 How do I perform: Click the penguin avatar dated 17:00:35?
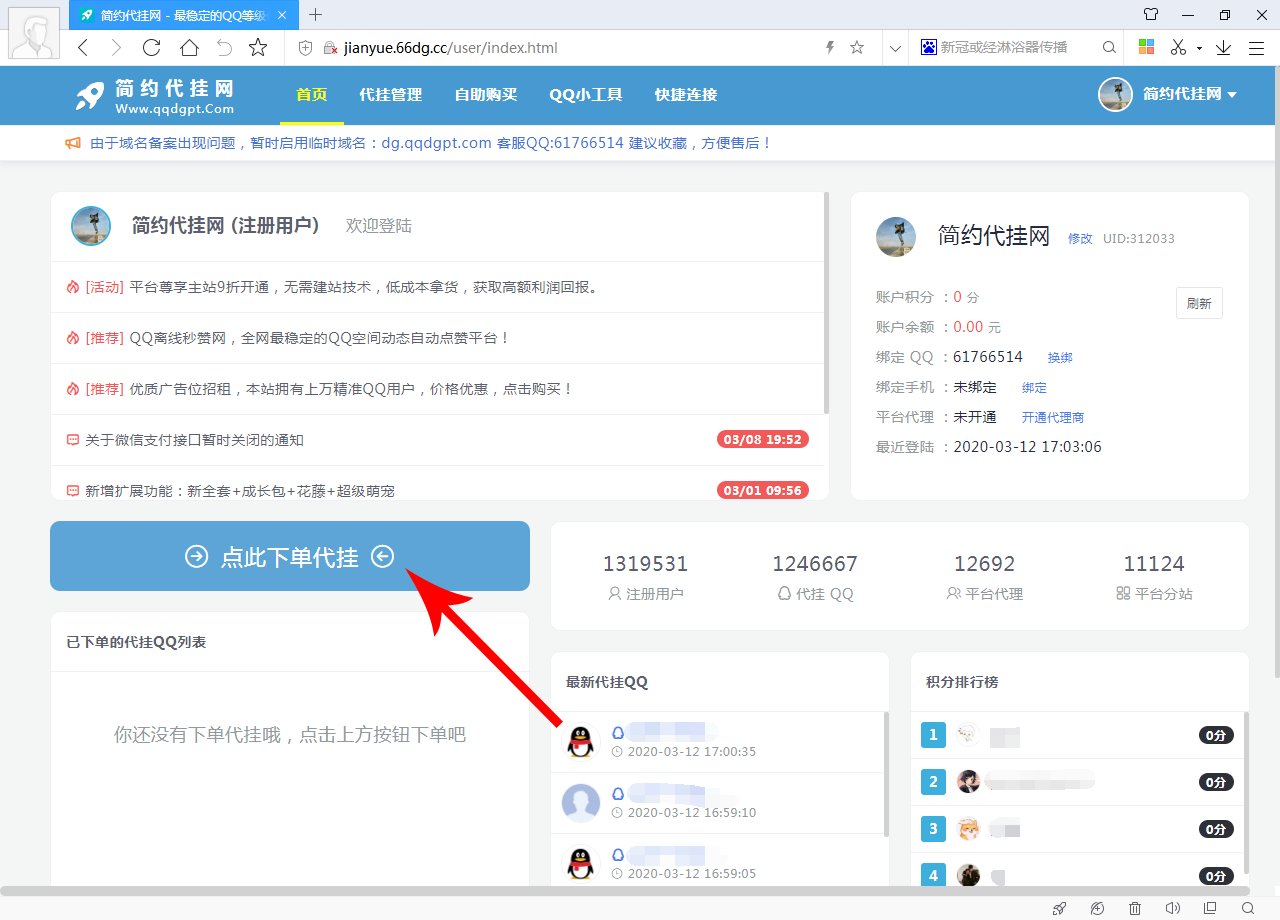580,741
